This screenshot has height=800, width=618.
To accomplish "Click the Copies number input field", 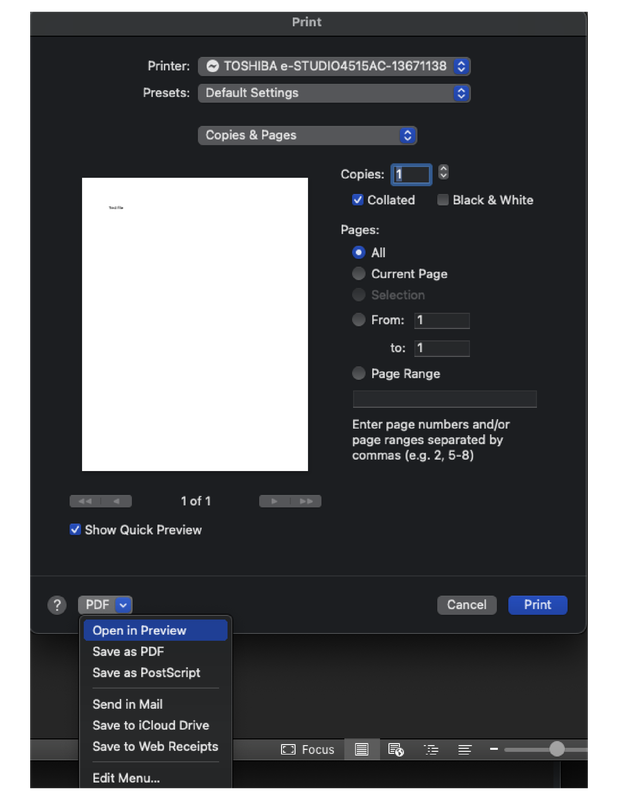I will (x=411, y=174).
